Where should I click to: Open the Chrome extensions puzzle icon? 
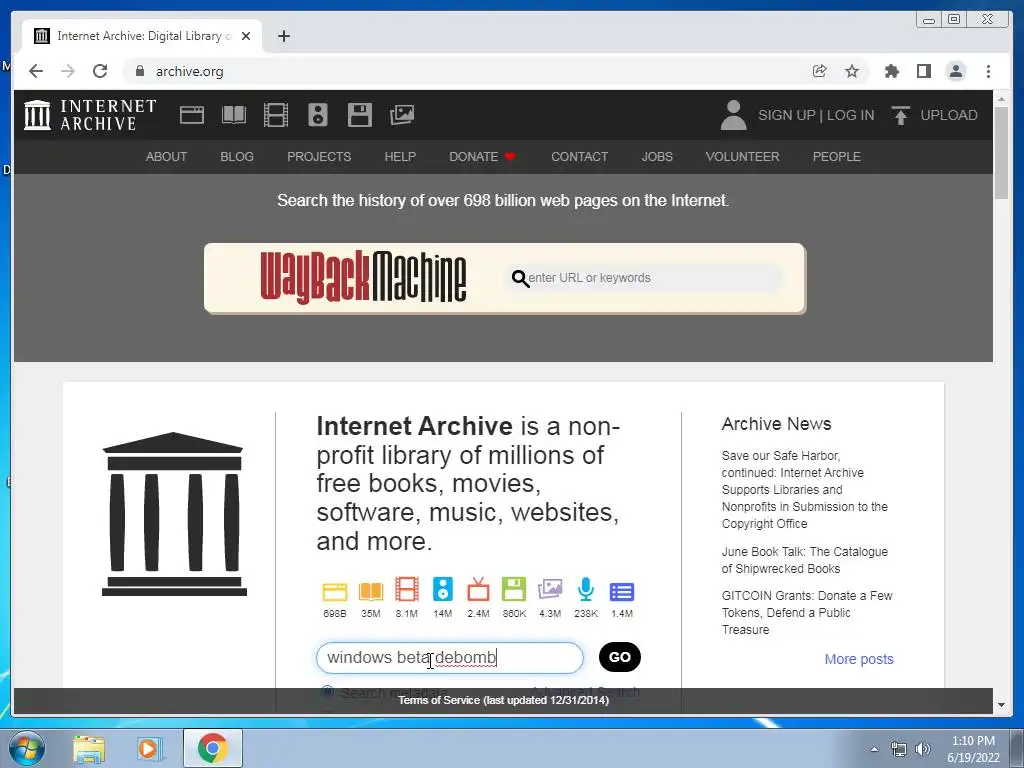[x=891, y=71]
